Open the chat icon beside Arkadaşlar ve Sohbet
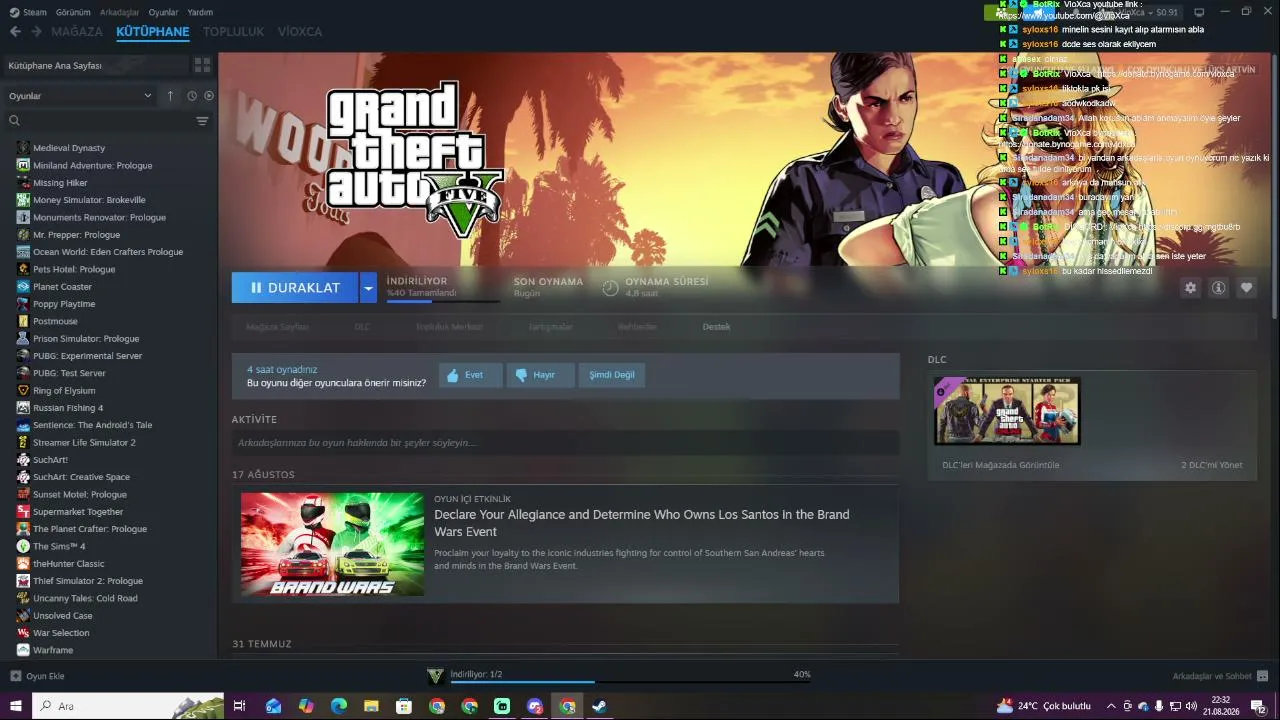Screen dimensions: 1280x720 1262,676
